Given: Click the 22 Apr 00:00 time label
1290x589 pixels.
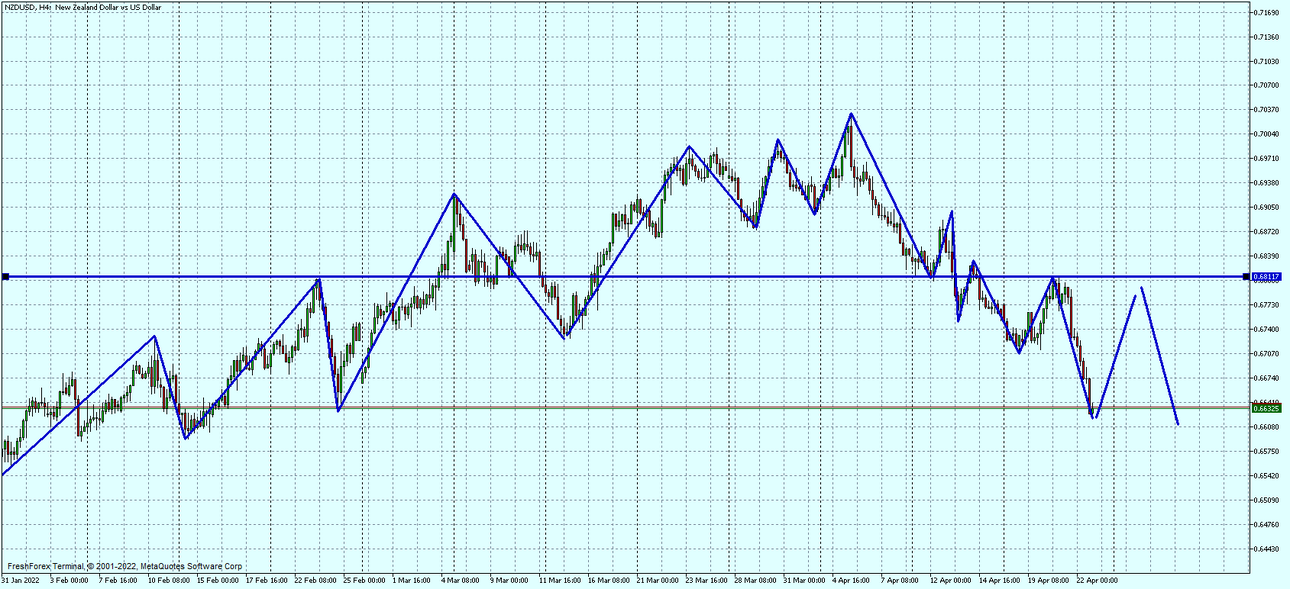Looking at the screenshot, I should [x=1098, y=580].
